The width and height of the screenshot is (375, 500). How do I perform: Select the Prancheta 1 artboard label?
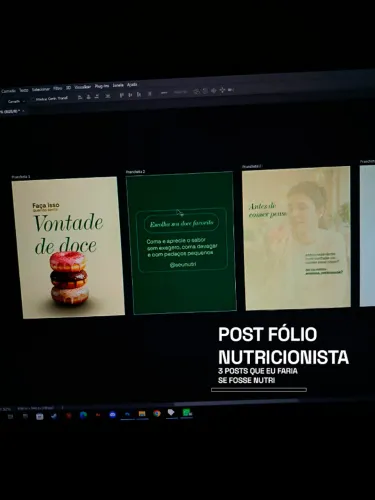[x=21, y=177]
